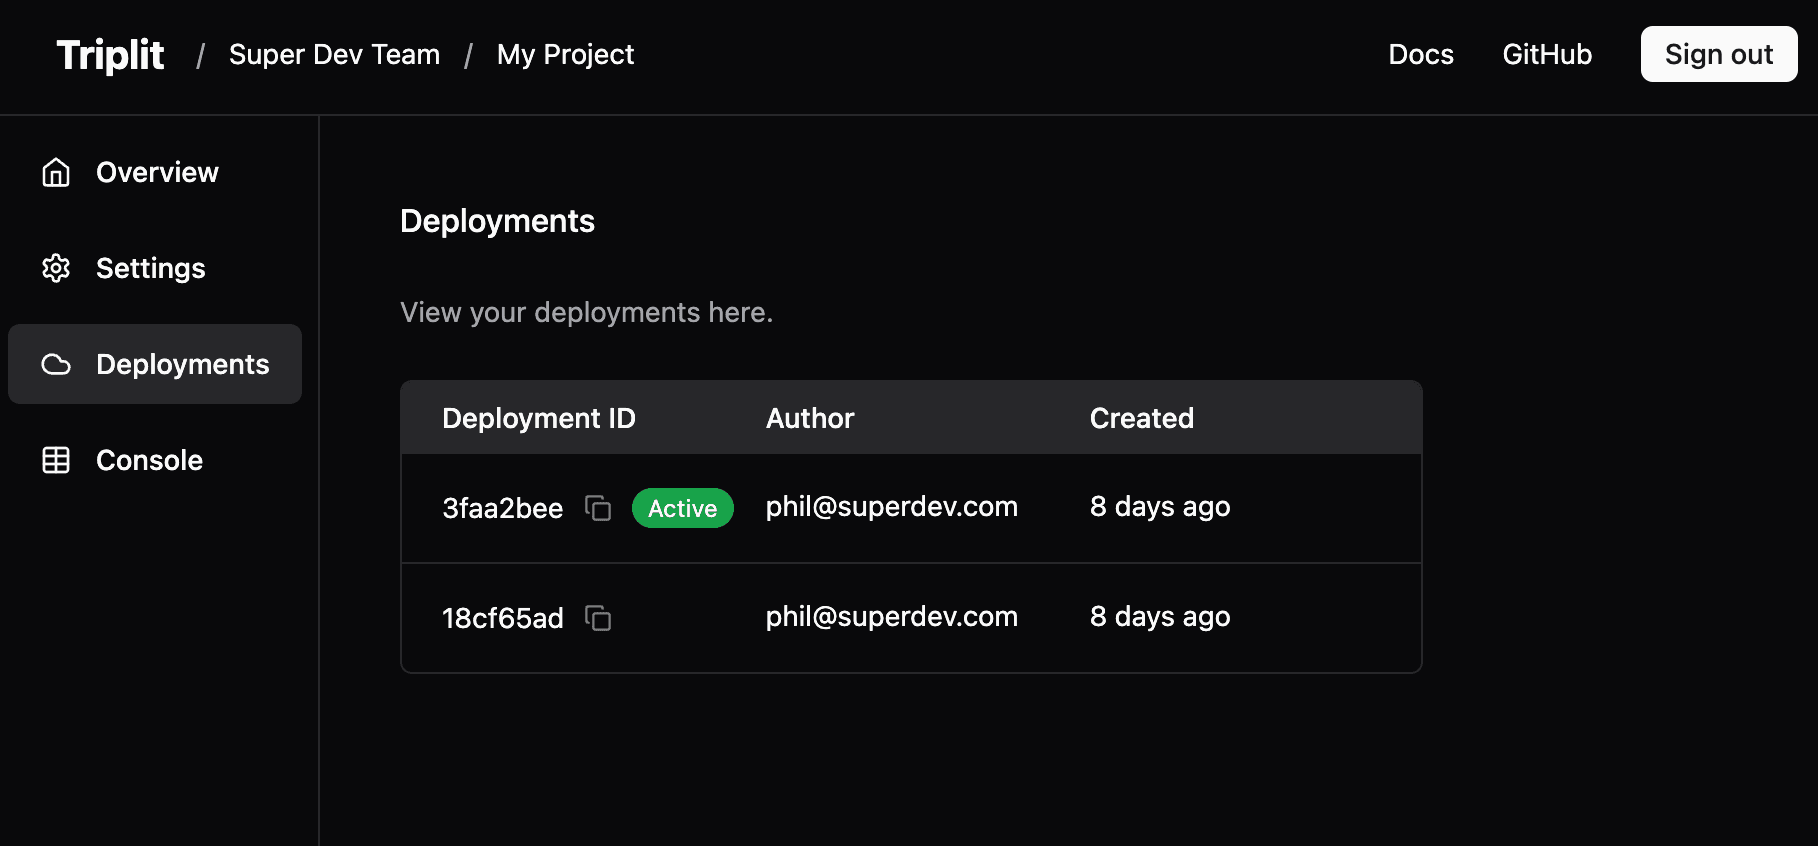This screenshot has width=1818, height=846.
Task: Go to Super Dev Team breadcrumb
Action: point(334,54)
